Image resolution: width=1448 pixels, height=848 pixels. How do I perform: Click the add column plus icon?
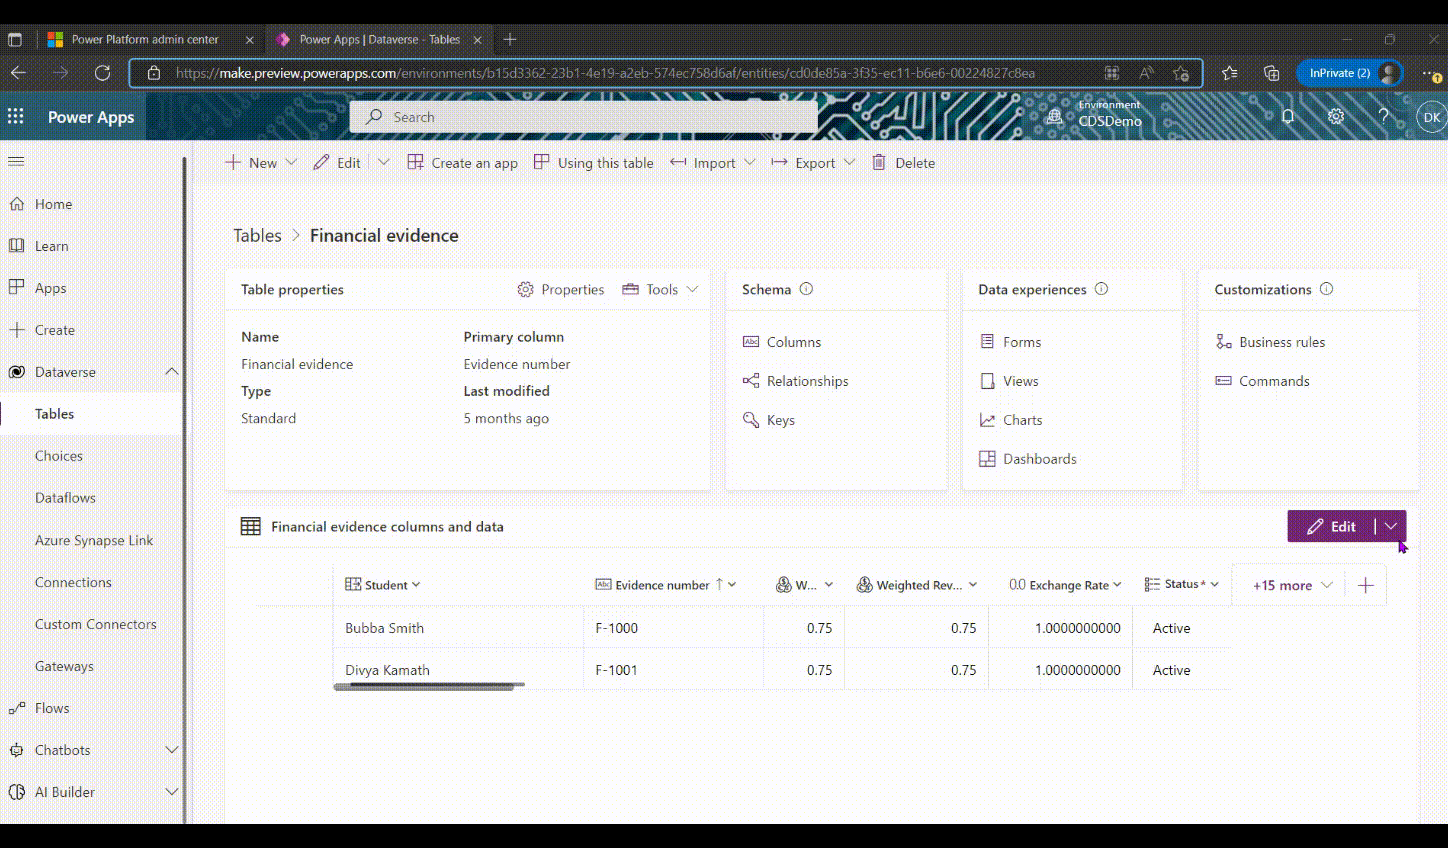(x=1366, y=585)
